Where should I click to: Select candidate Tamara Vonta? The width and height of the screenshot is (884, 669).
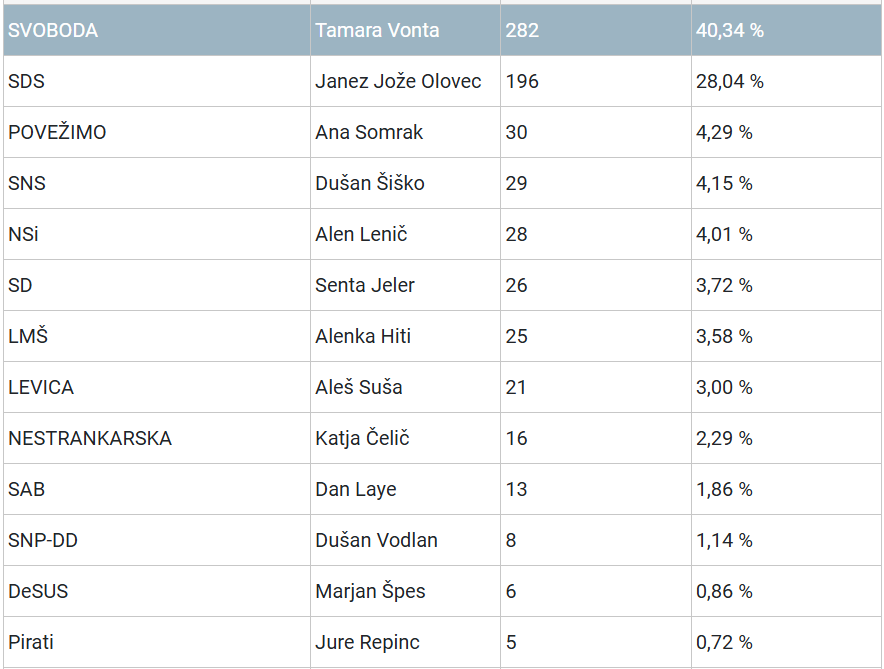pos(377,30)
